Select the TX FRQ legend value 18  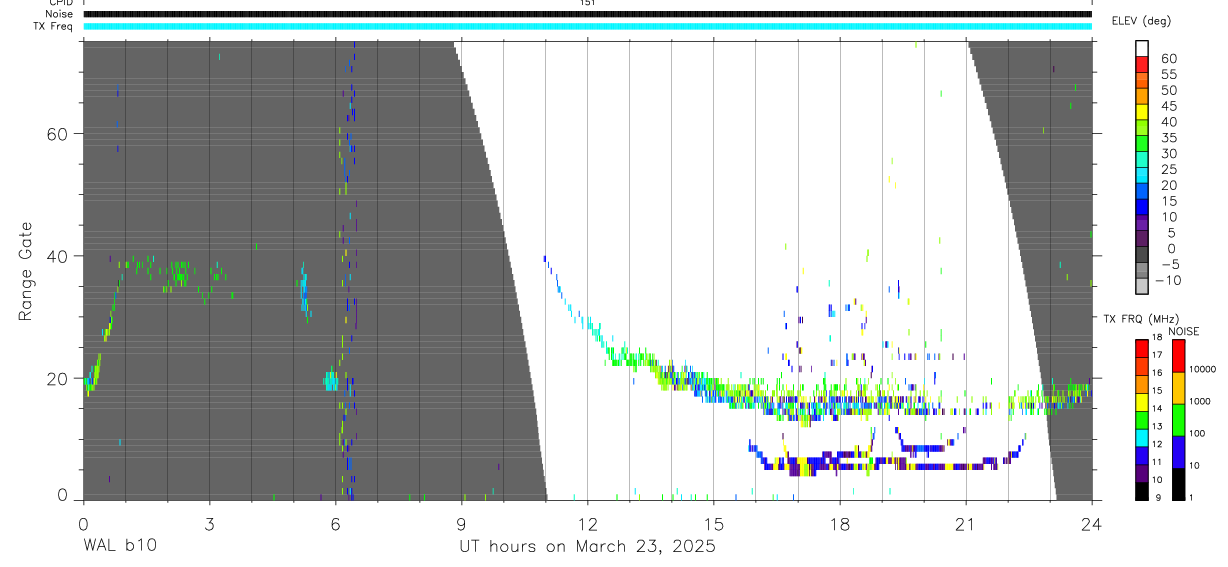[1156, 339]
